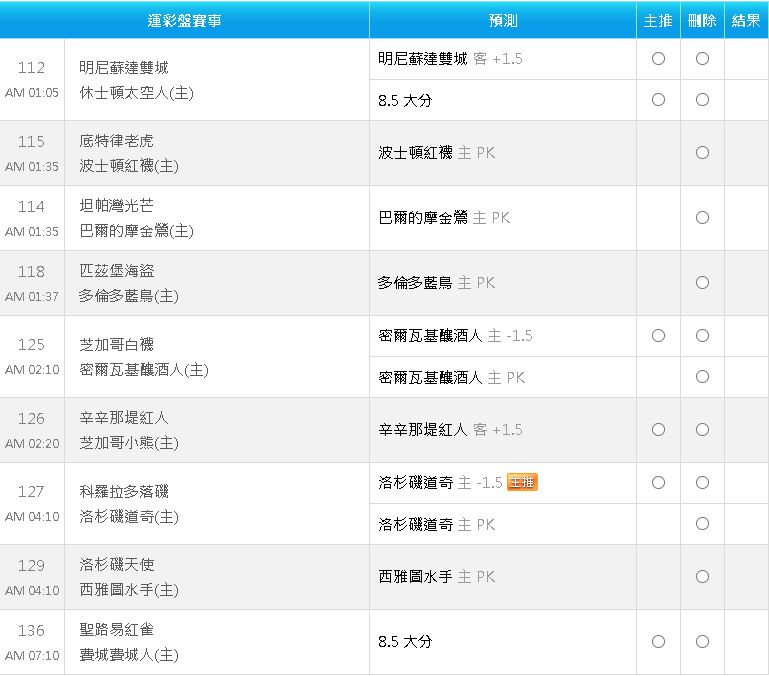Click prediction text 密爾瓦基釀酒人 主 -1.5
The height and width of the screenshot is (676, 769).
click(x=455, y=336)
